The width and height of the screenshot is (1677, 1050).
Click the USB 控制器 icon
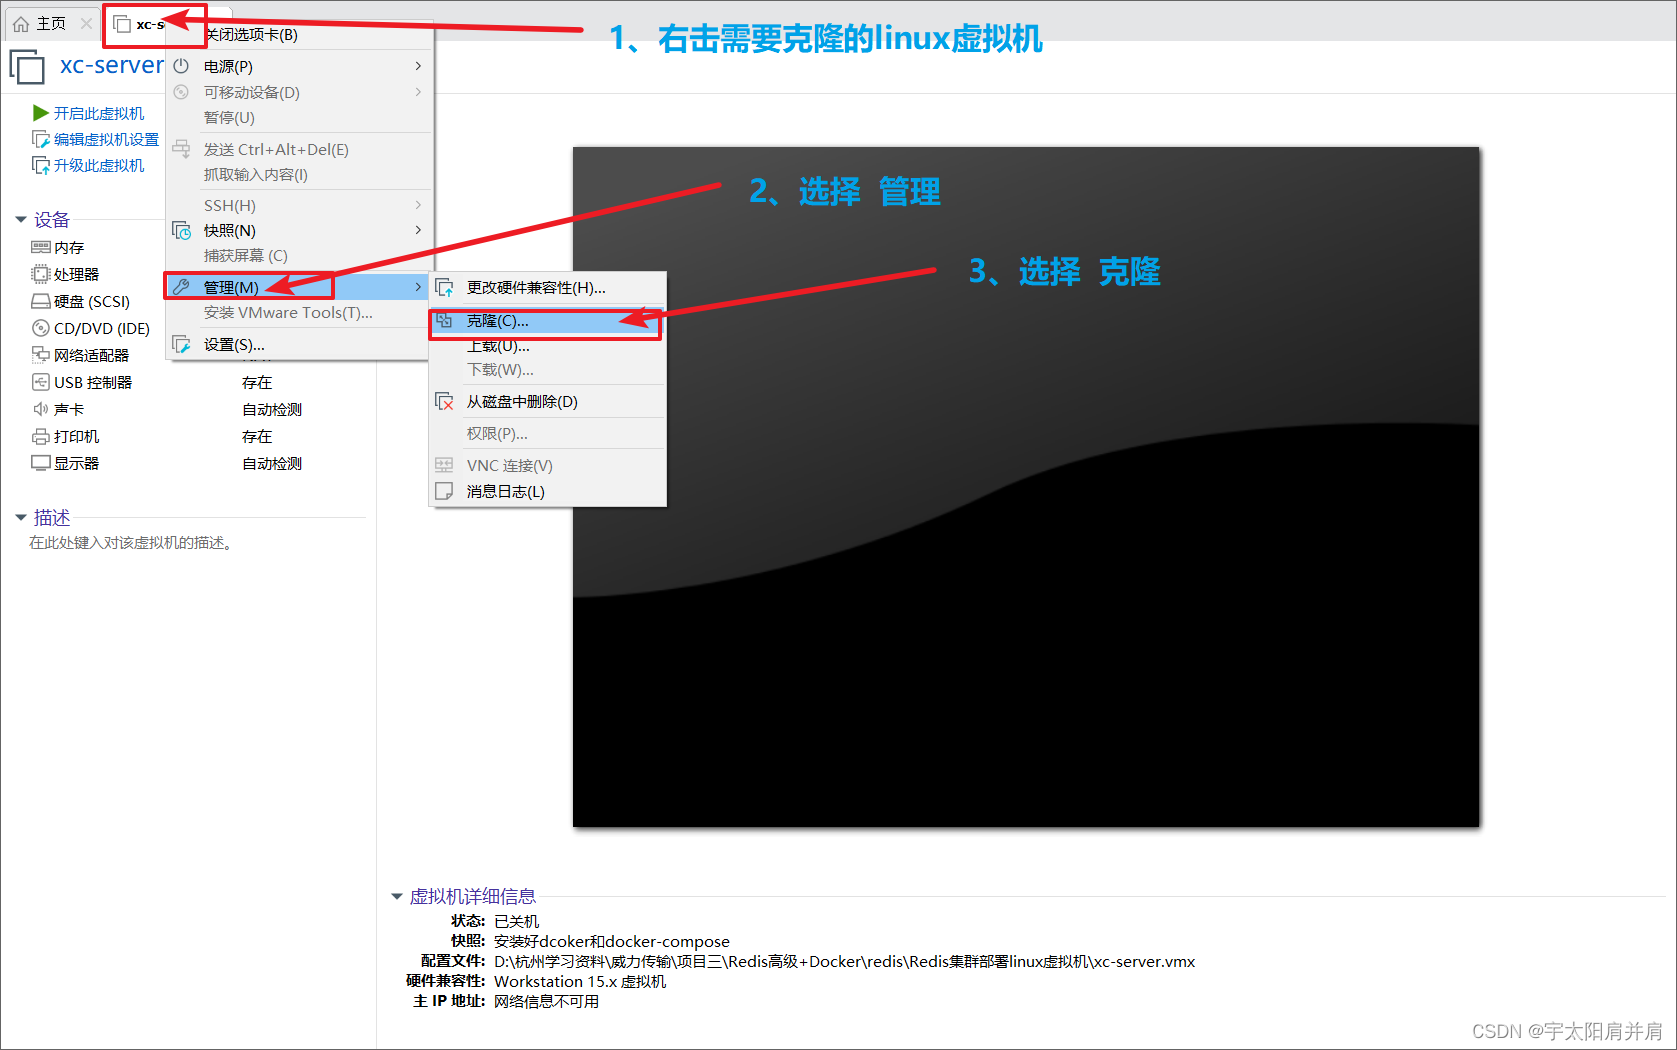coord(41,382)
